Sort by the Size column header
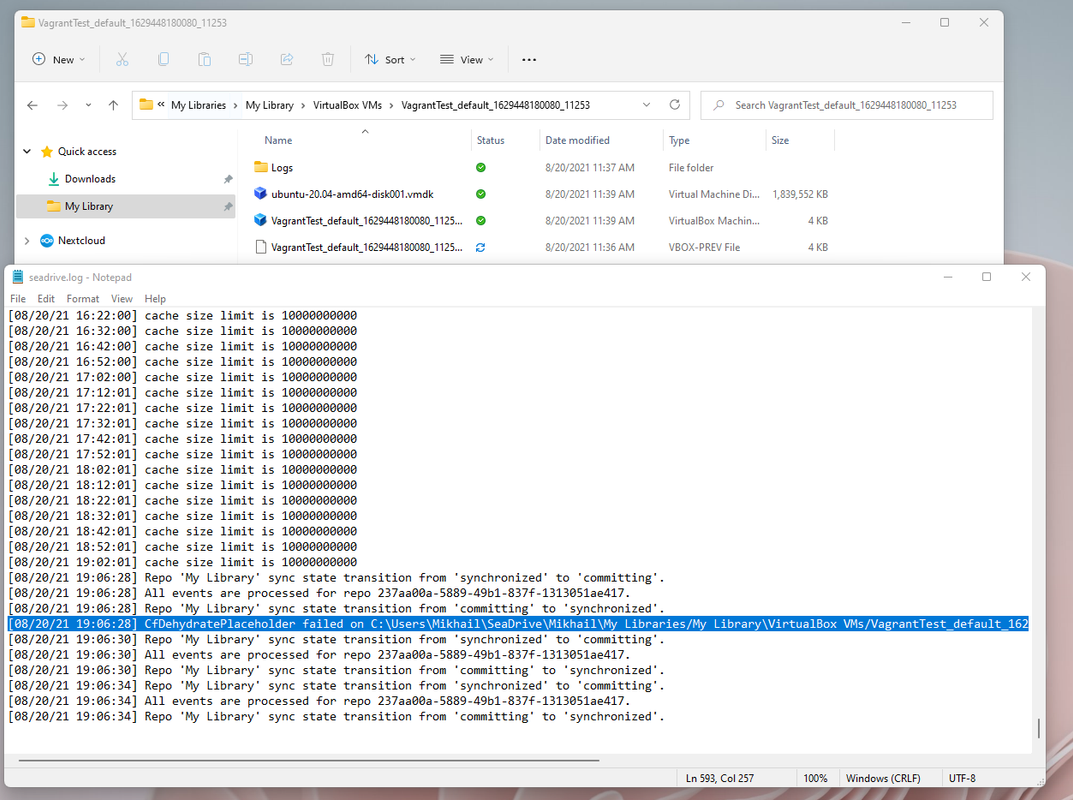1073x800 pixels. click(780, 140)
